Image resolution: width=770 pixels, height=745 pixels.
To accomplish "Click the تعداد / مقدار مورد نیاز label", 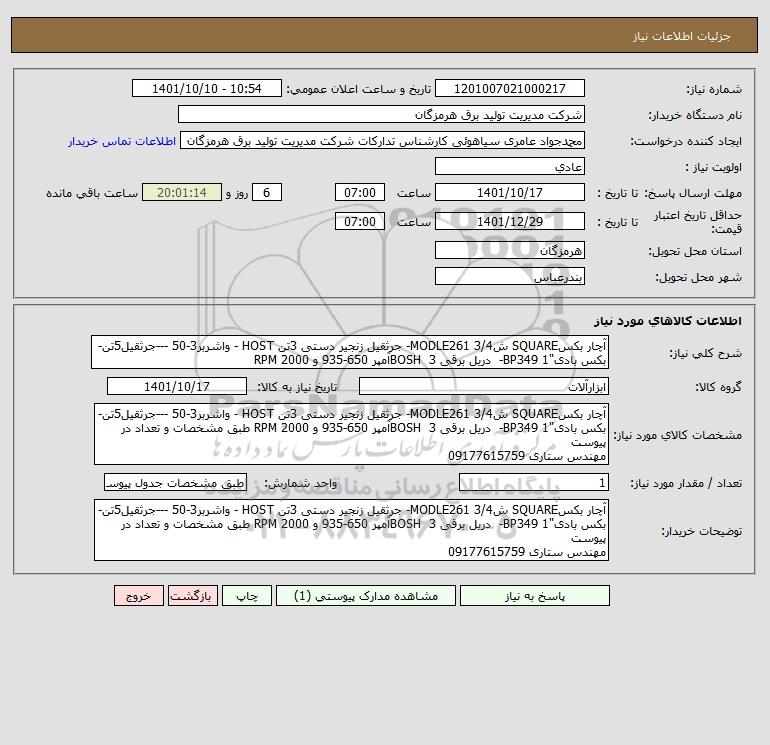I will pyautogui.click(x=686, y=483).
